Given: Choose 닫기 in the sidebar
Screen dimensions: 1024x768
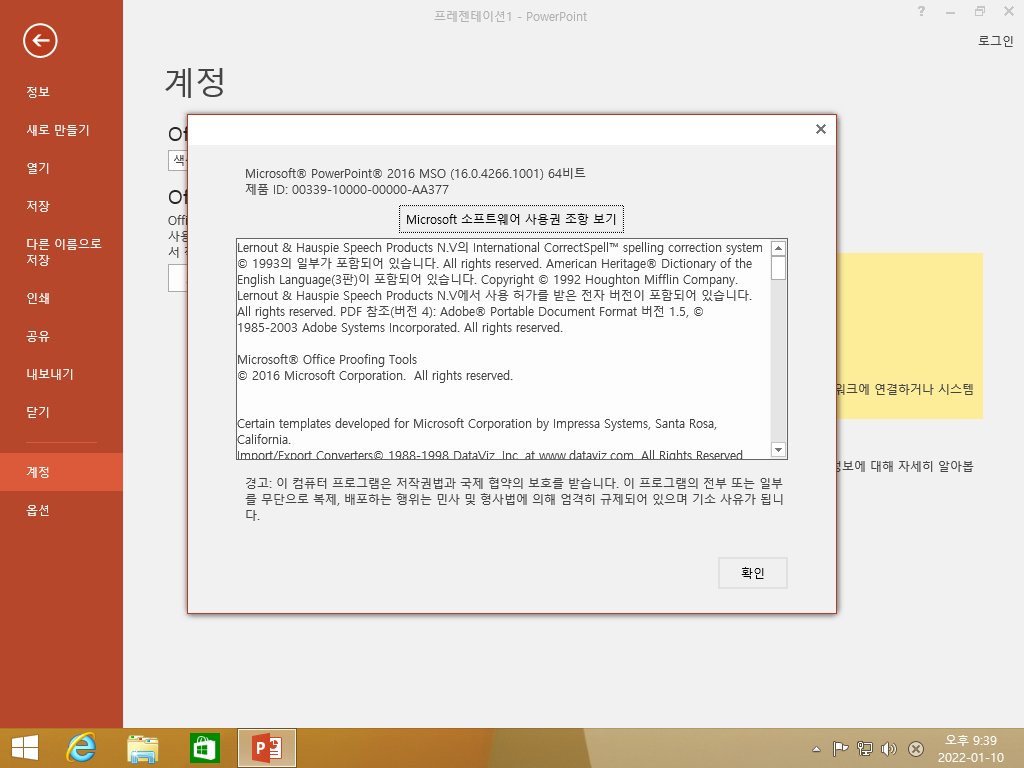Looking at the screenshot, I should pos(38,412).
